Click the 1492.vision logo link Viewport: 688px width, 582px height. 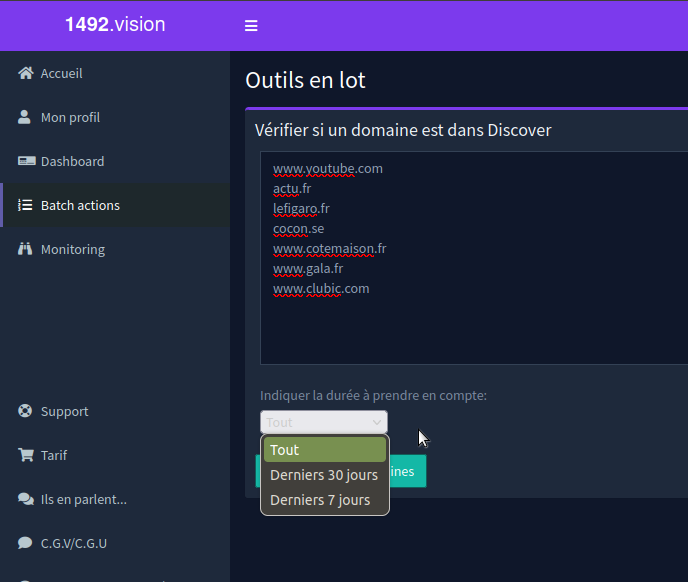point(115,25)
